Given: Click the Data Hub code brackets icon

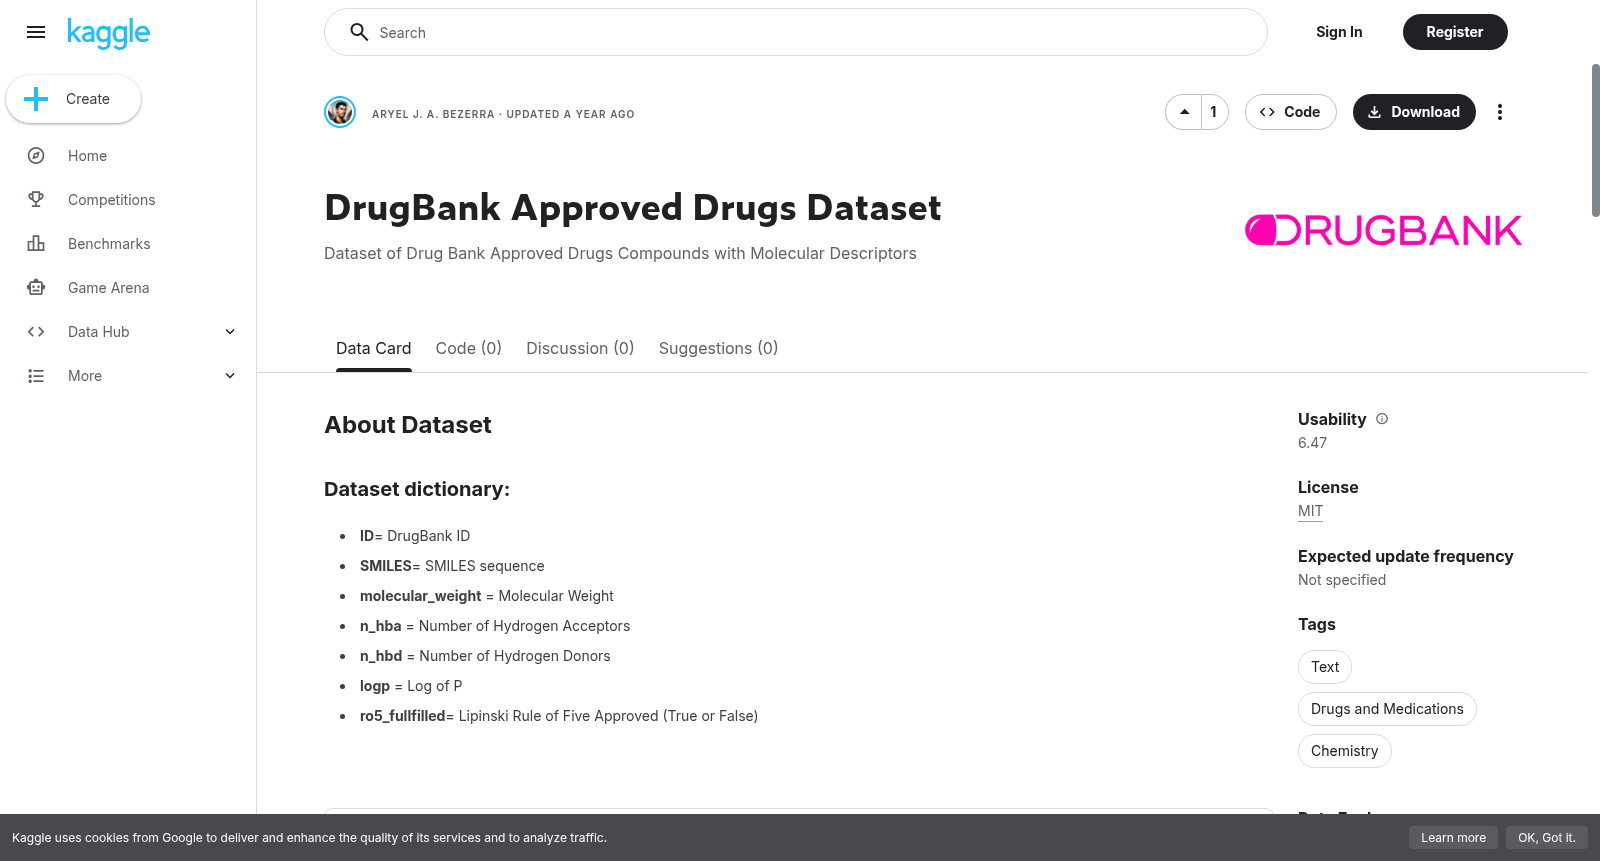Looking at the screenshot, I should [36, 332].
